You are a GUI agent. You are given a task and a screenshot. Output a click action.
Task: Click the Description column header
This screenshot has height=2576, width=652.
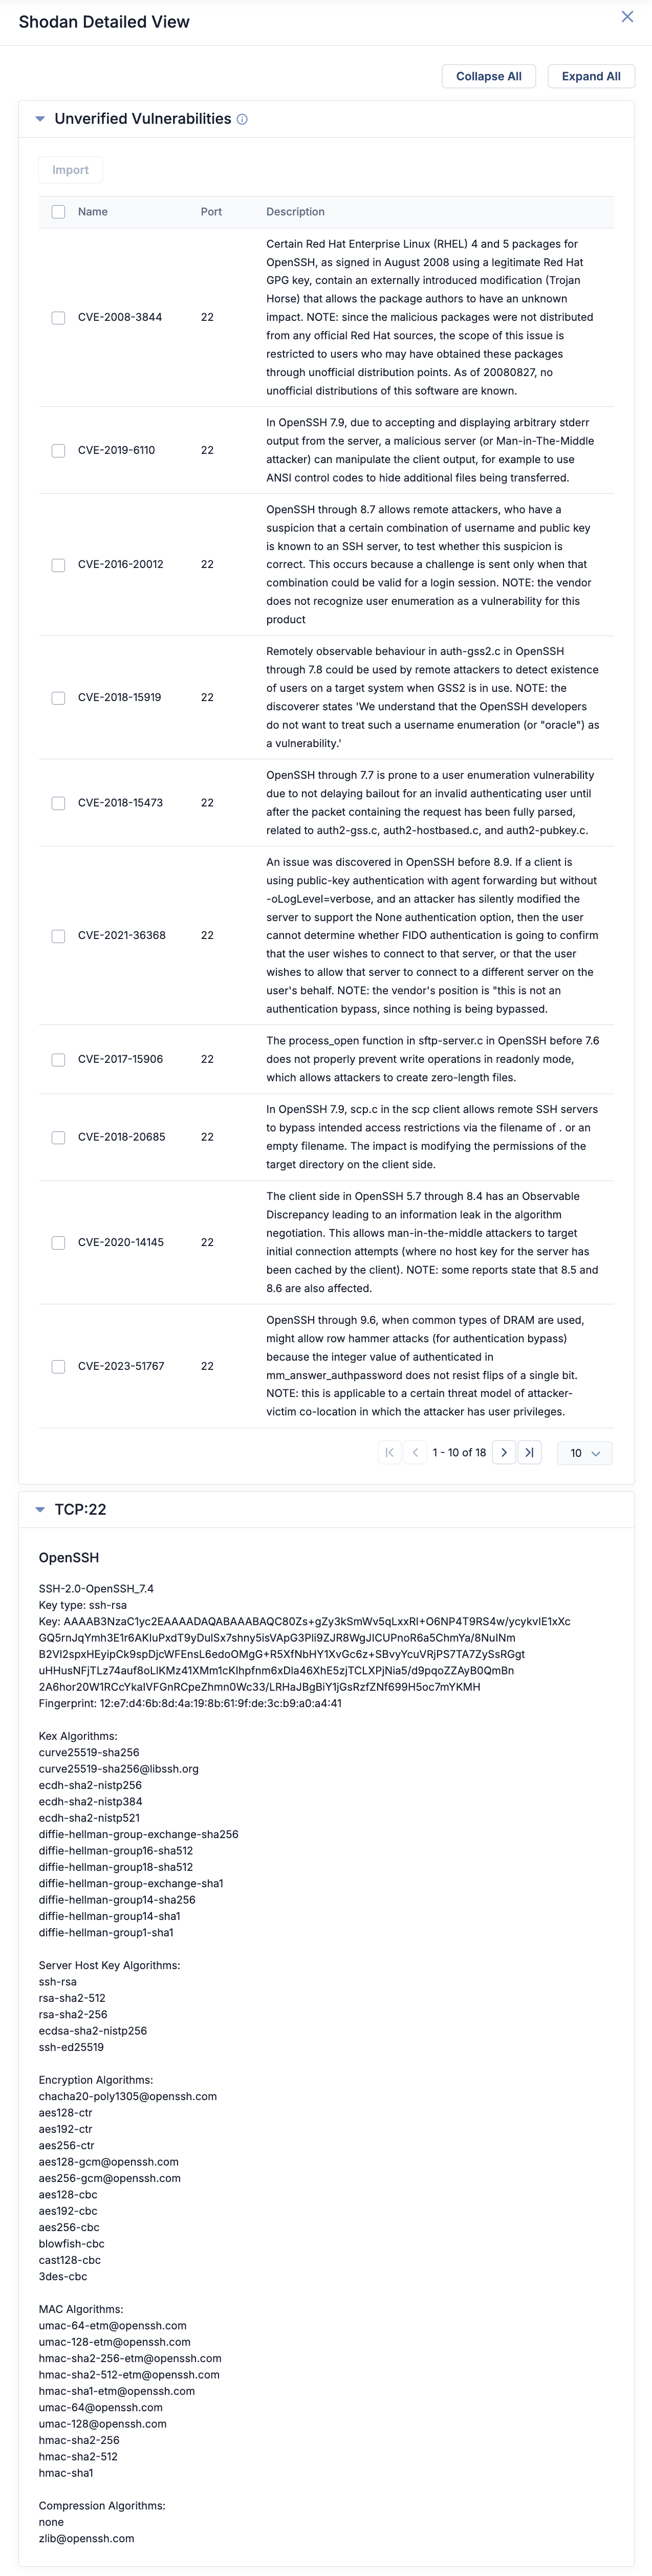click(296, 211)
